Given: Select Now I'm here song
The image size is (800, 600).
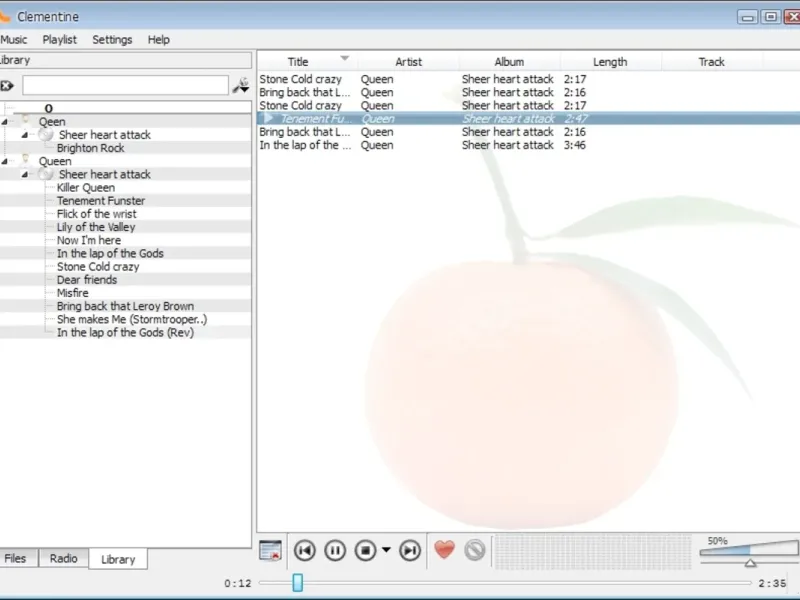Looking at the screenshot, I should [89, 240].
